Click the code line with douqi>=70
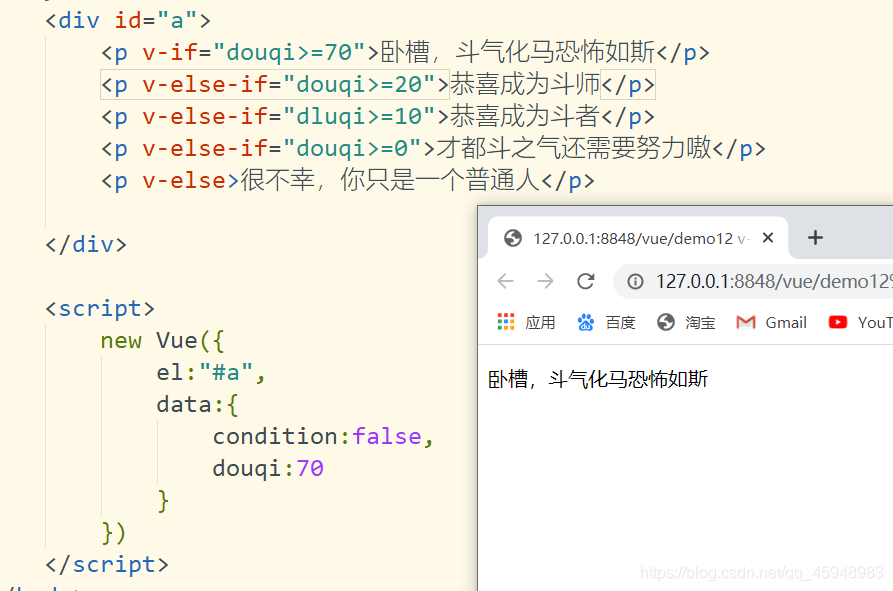The image size is (893, 591). (405, 53)
